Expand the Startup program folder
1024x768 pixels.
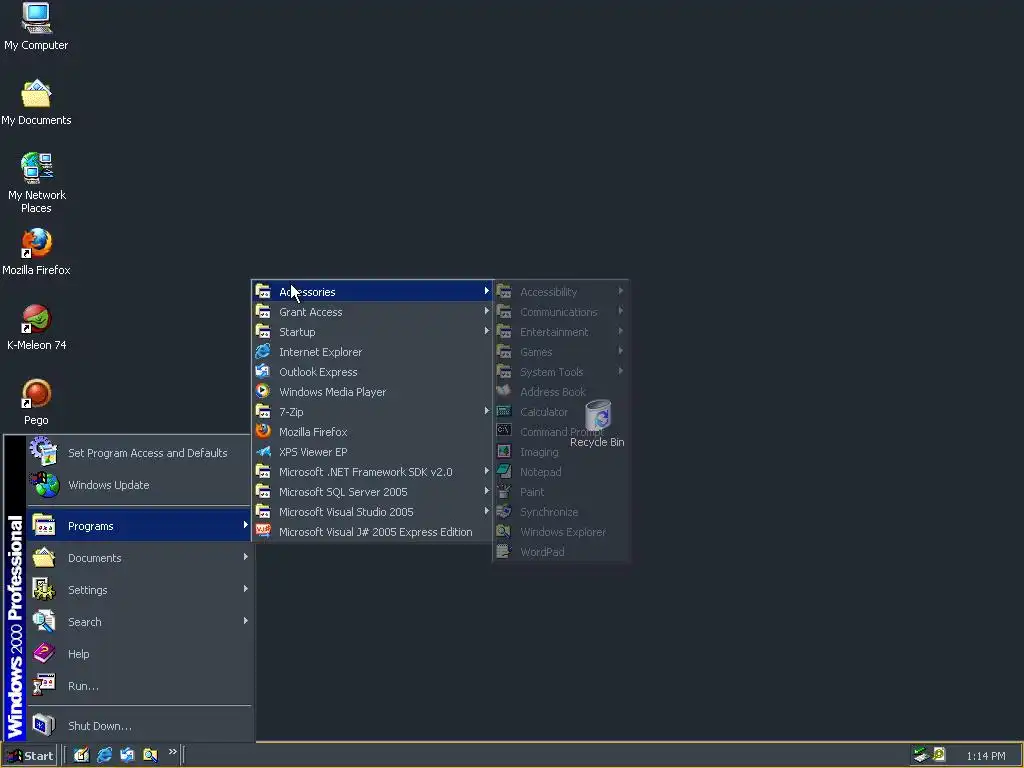pos(372,332)
